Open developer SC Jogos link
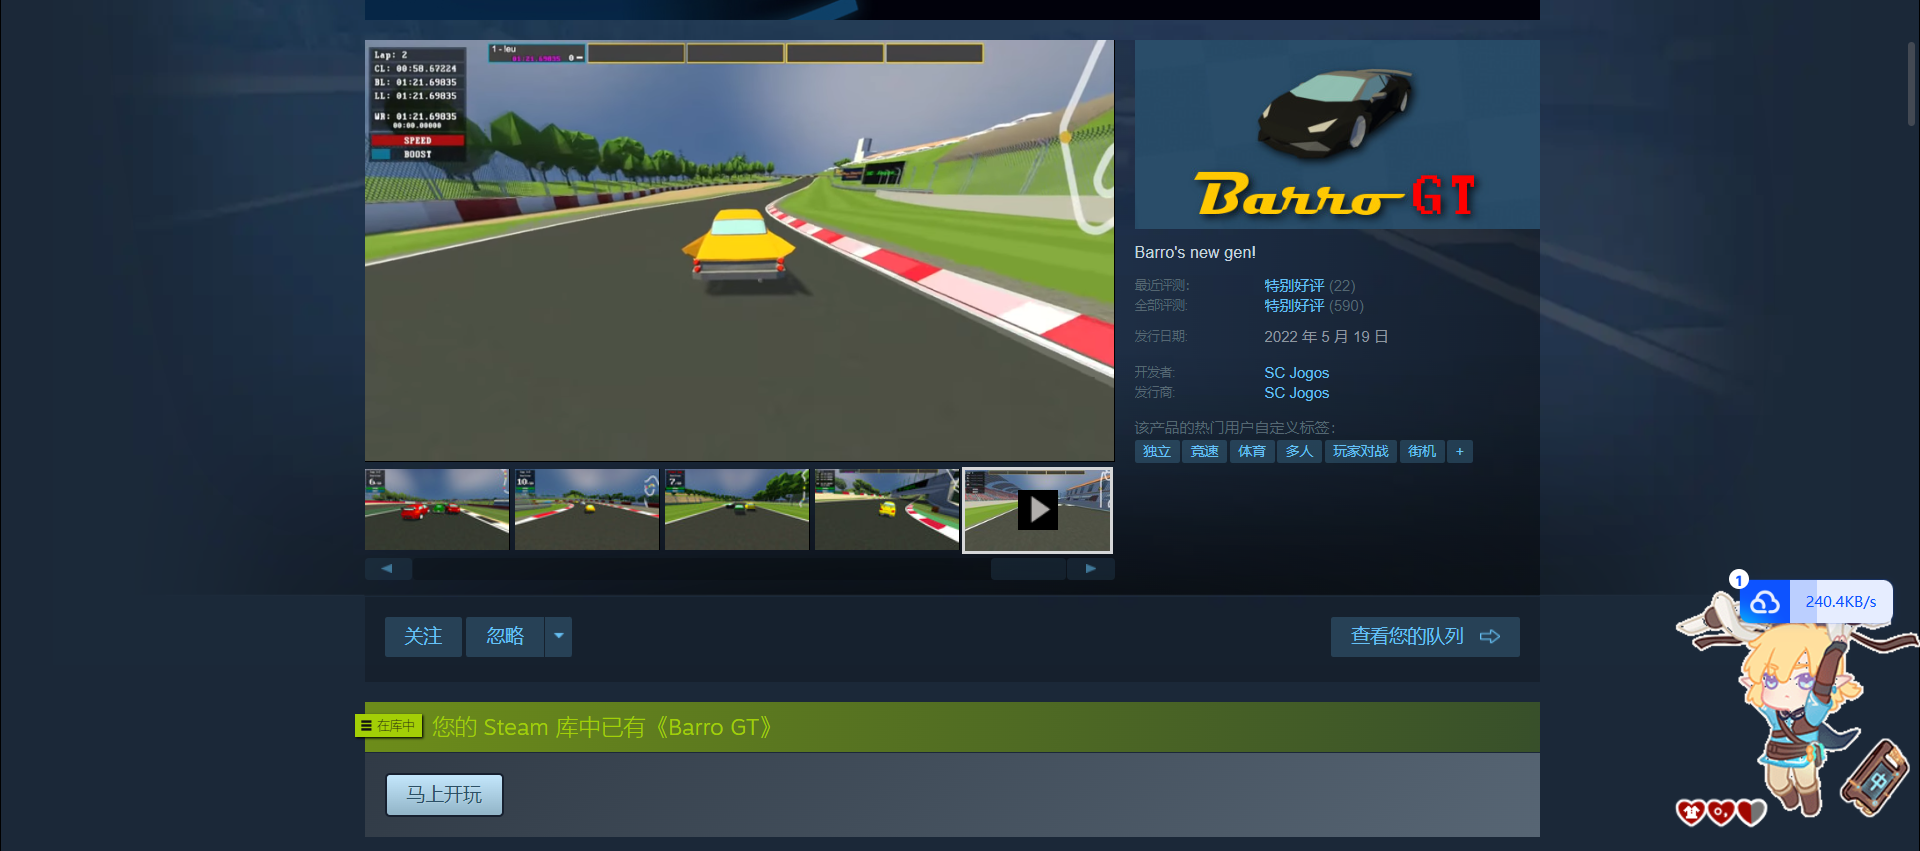Screen dimensions: 1920x851 (1296, 372)
